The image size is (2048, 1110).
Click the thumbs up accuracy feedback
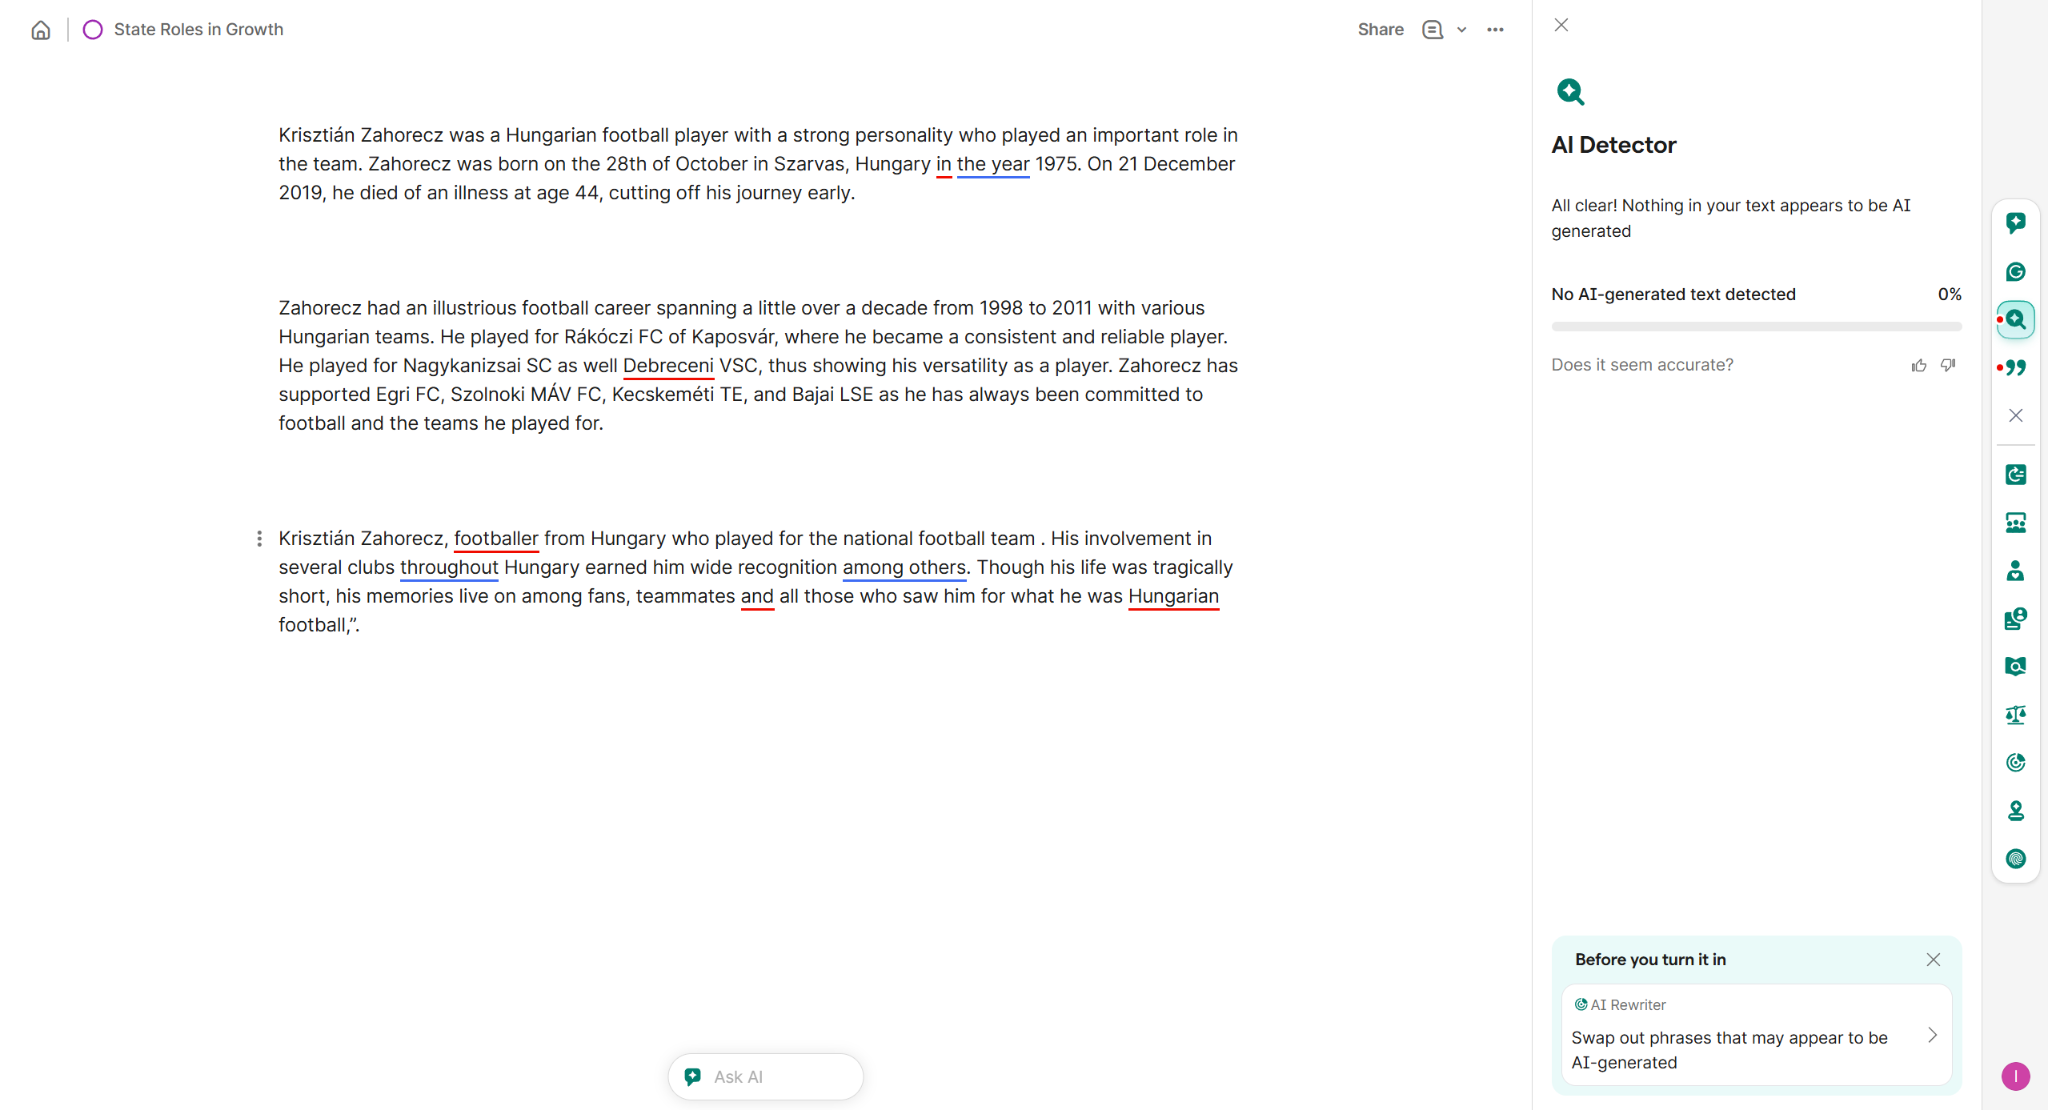1918,365
